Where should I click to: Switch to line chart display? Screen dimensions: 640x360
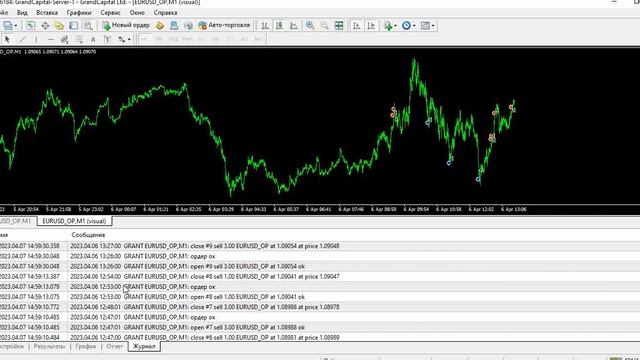(x=293, y=25)
